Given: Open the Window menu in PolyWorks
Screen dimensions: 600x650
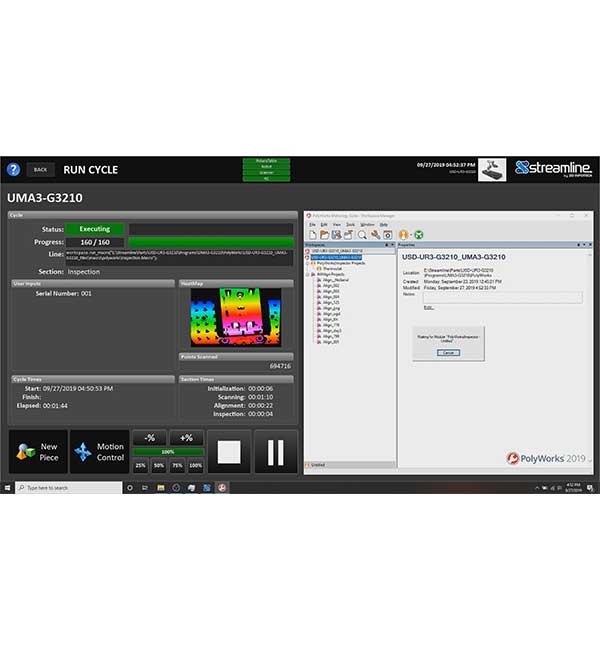Looking at the screenshot, I should point(367,224).
